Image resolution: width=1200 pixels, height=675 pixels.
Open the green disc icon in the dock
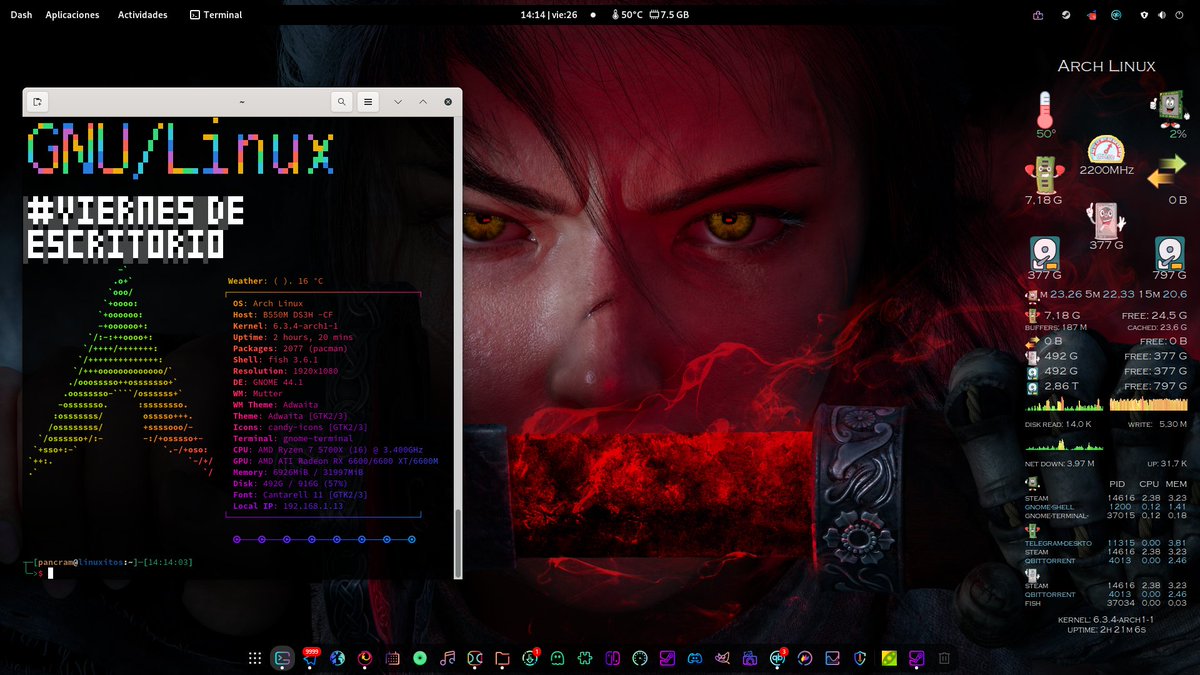tap(419, 658)
